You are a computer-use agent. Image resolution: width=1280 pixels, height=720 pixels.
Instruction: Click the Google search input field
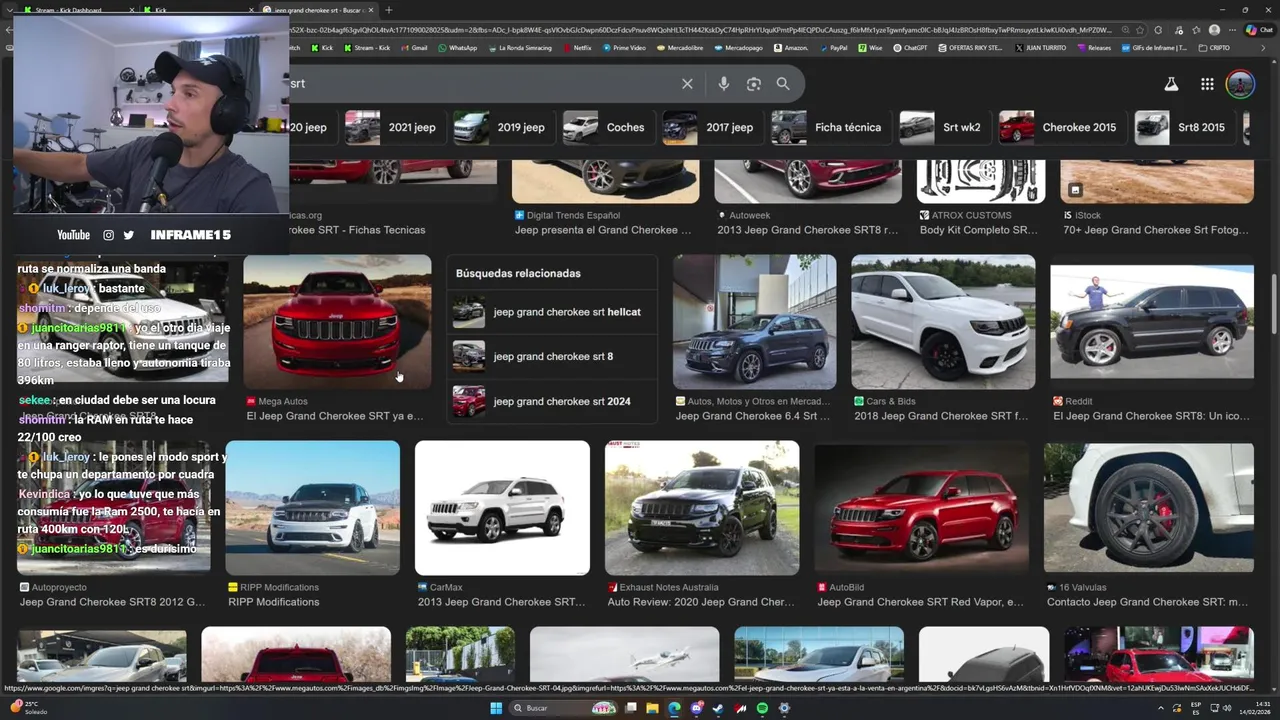[x=480, y=84]
